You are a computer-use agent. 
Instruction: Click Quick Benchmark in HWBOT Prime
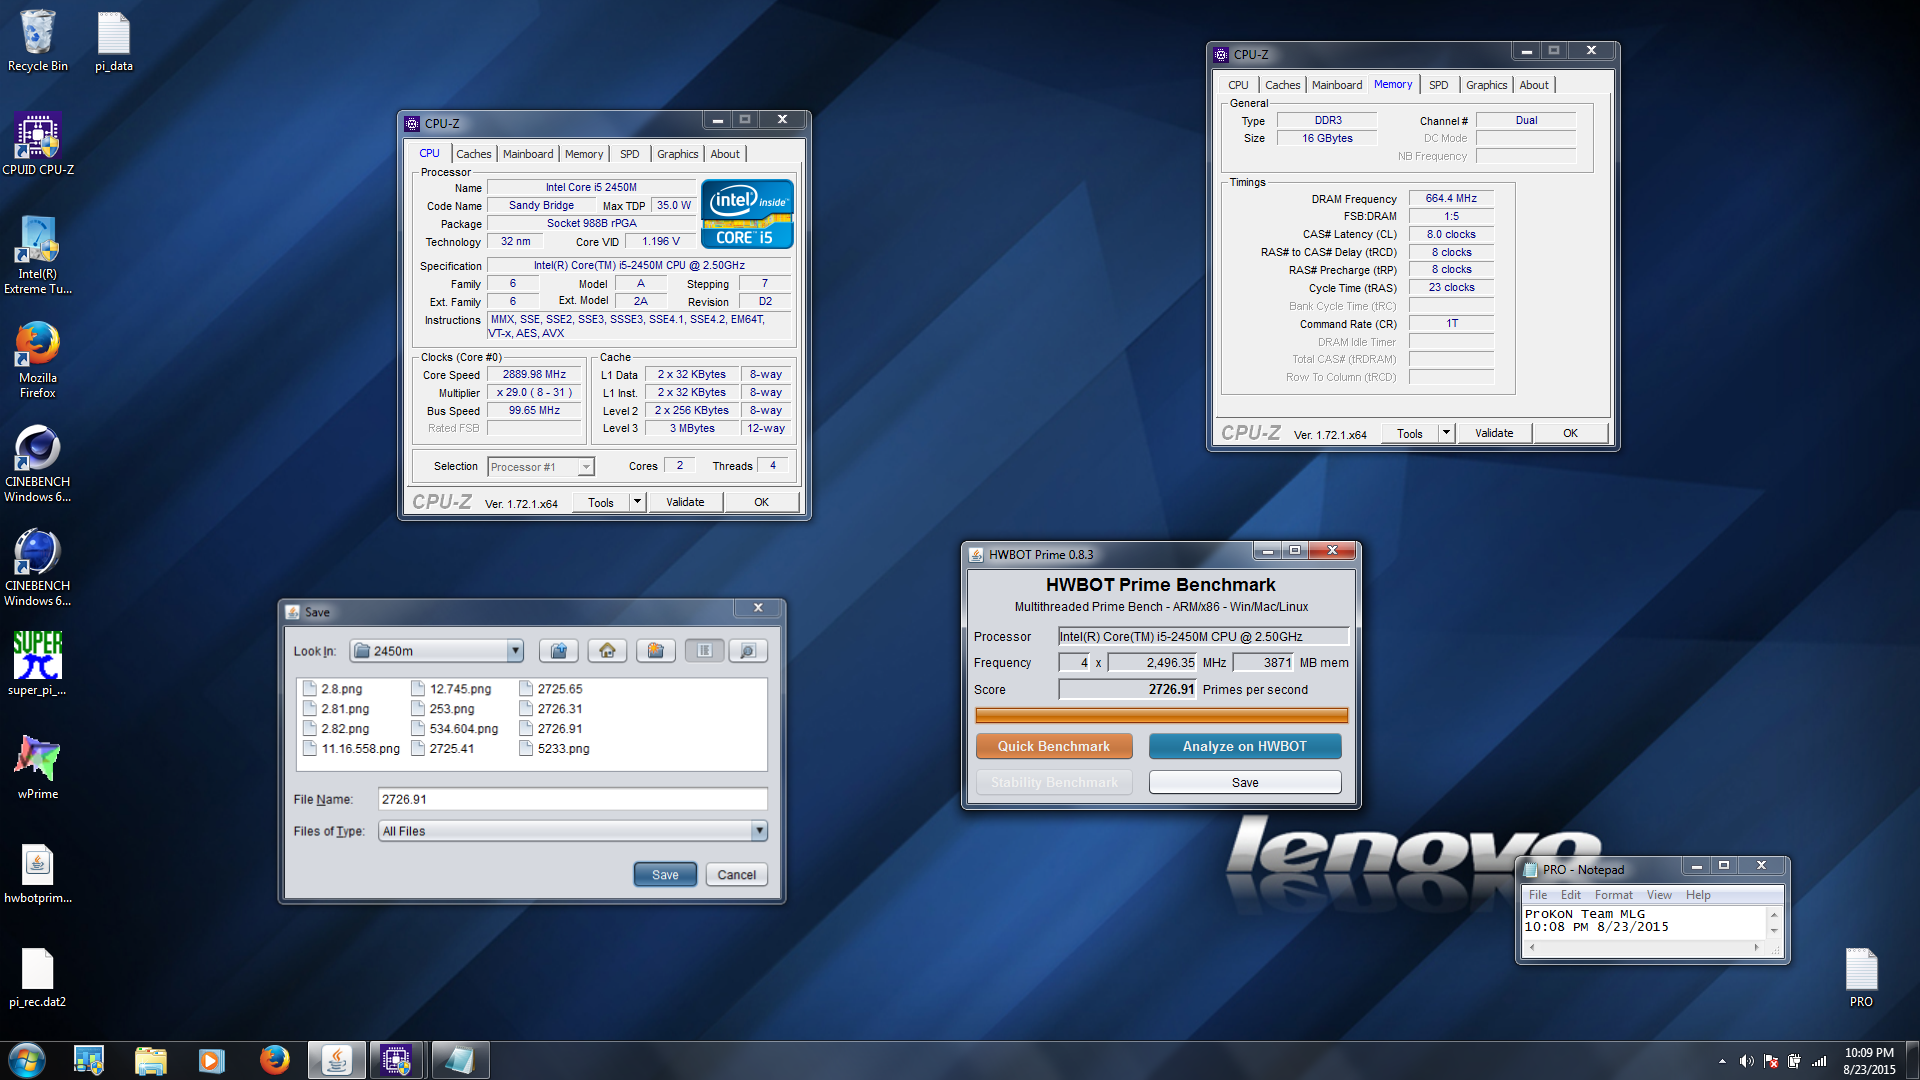(1054, 746)
